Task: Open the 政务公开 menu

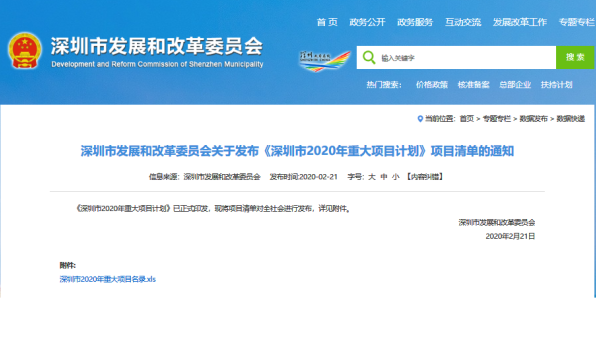Action: (x=367, y=22)
